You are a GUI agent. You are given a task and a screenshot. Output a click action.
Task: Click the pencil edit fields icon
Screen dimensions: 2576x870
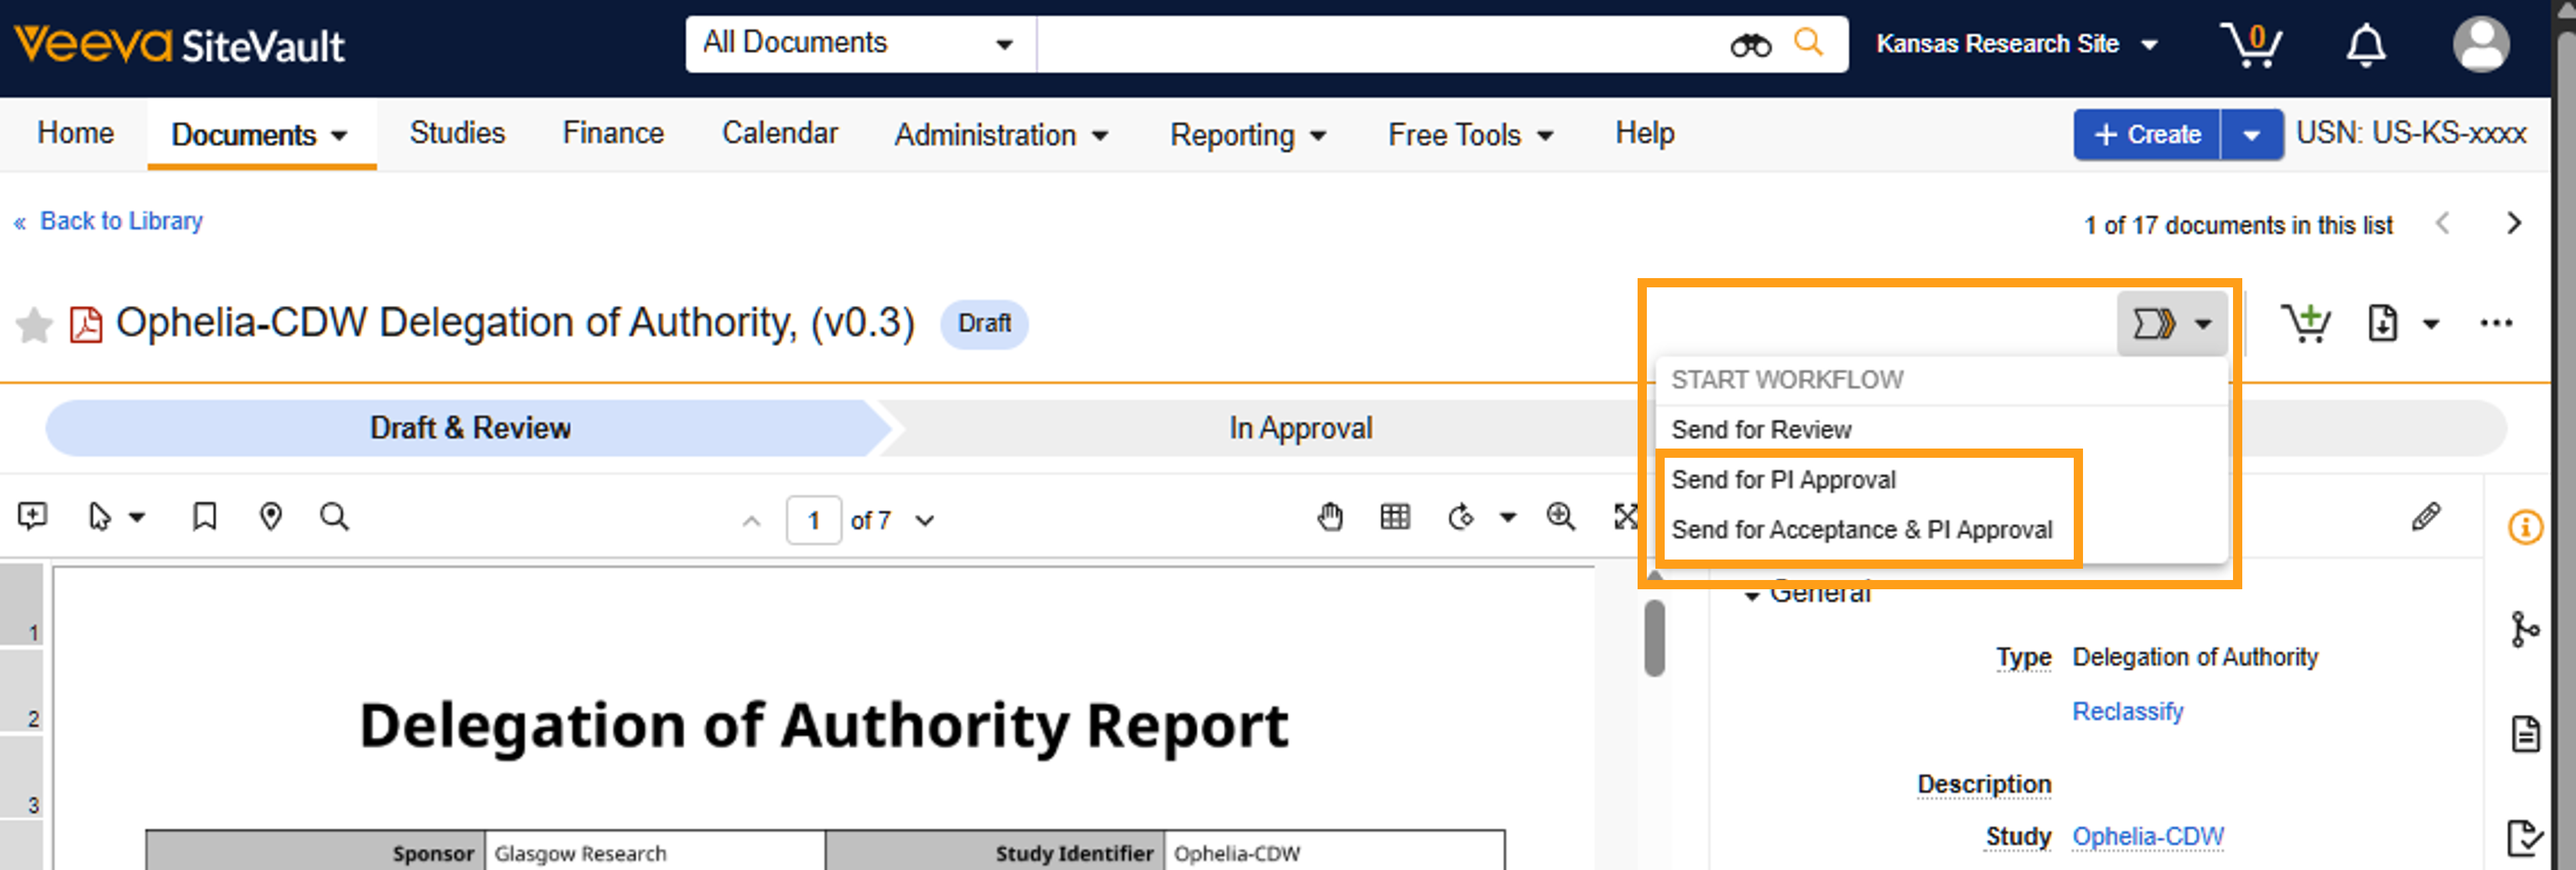point(2425,517)
